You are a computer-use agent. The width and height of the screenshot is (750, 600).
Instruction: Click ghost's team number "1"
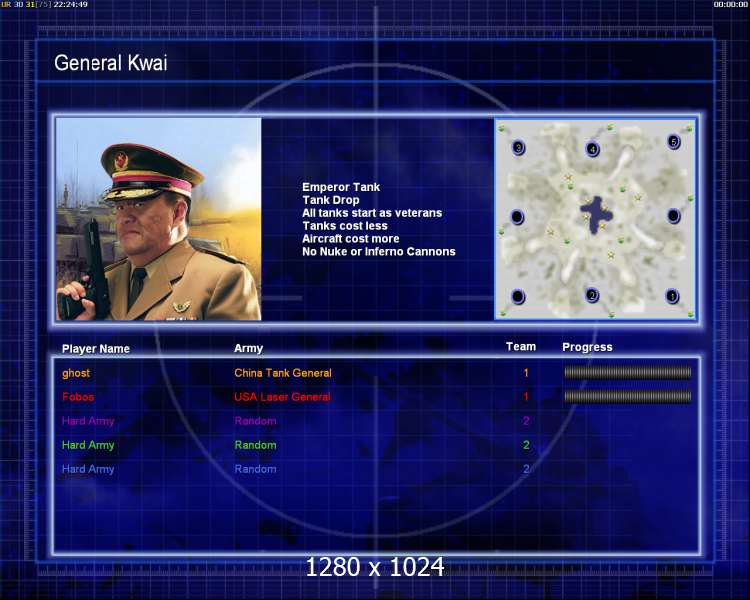(x=526, y=373)
